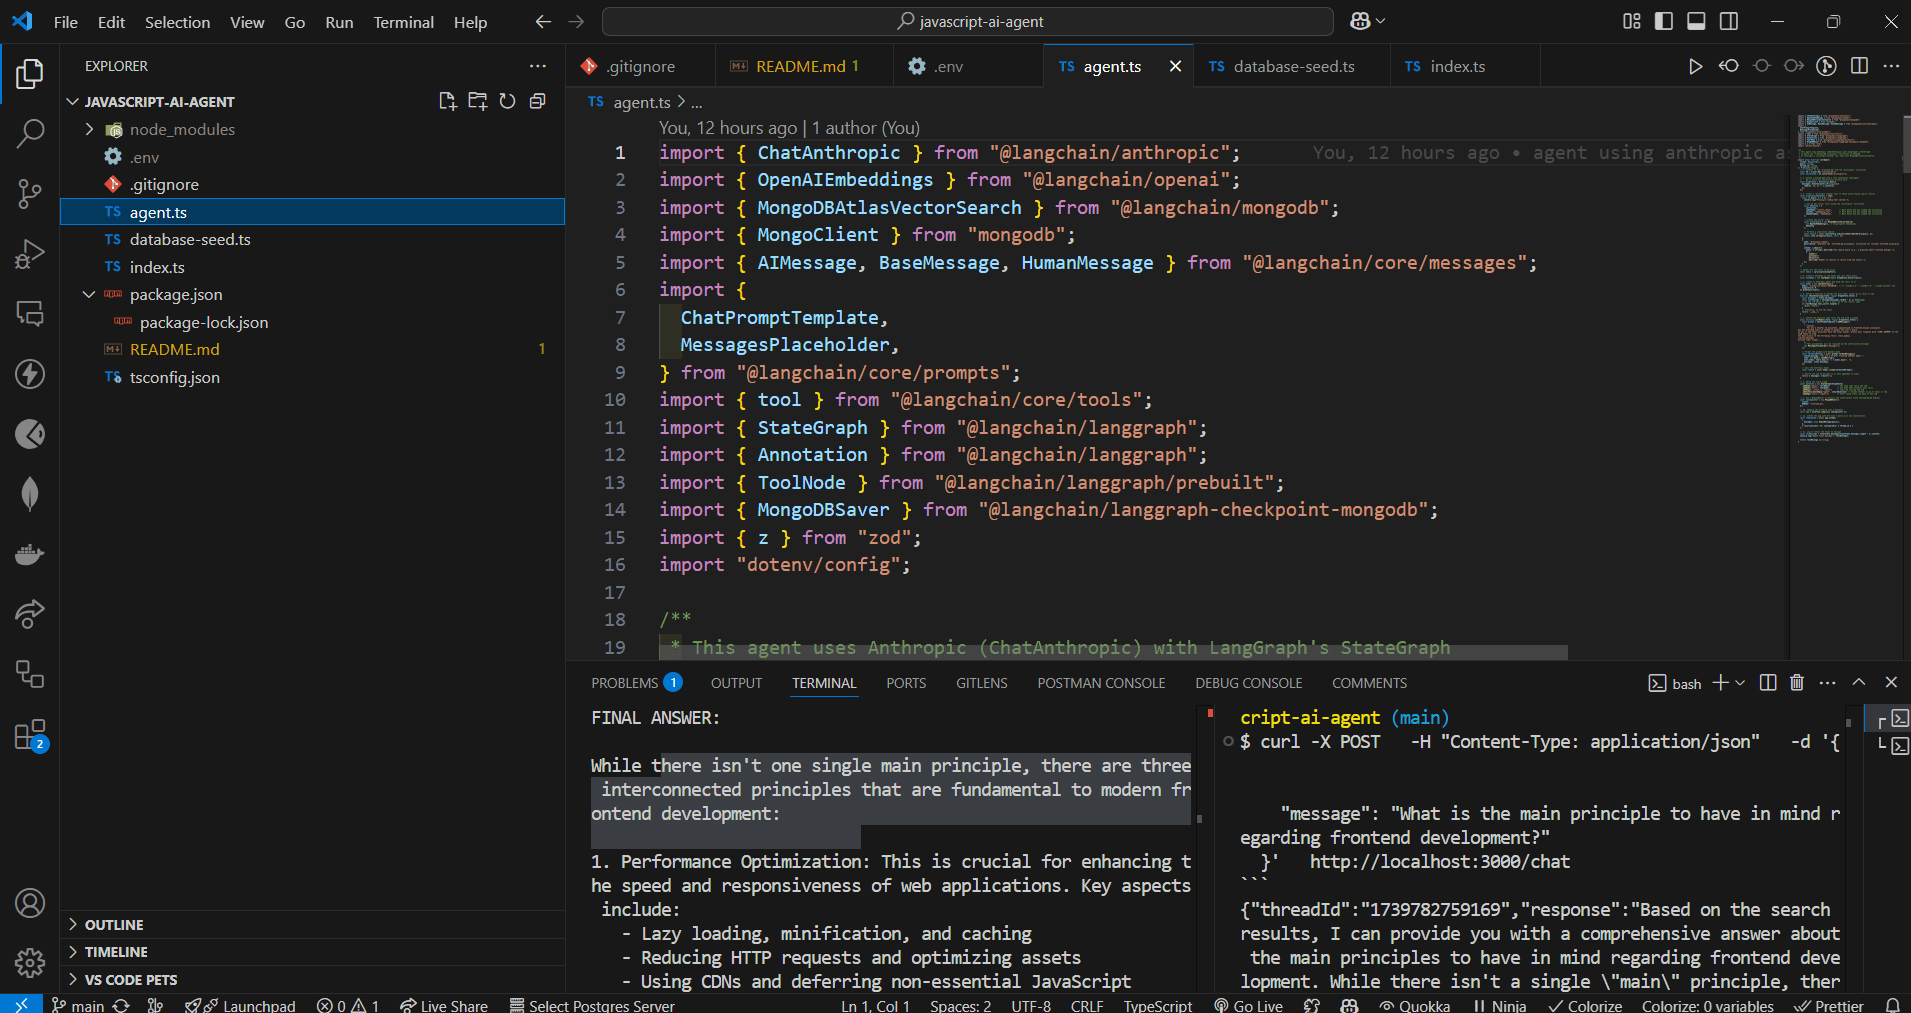The width and height of the screenshot is (1911, 1013).
Task: Run agent.ts using the play button
Action: (x=1695, y=66)
